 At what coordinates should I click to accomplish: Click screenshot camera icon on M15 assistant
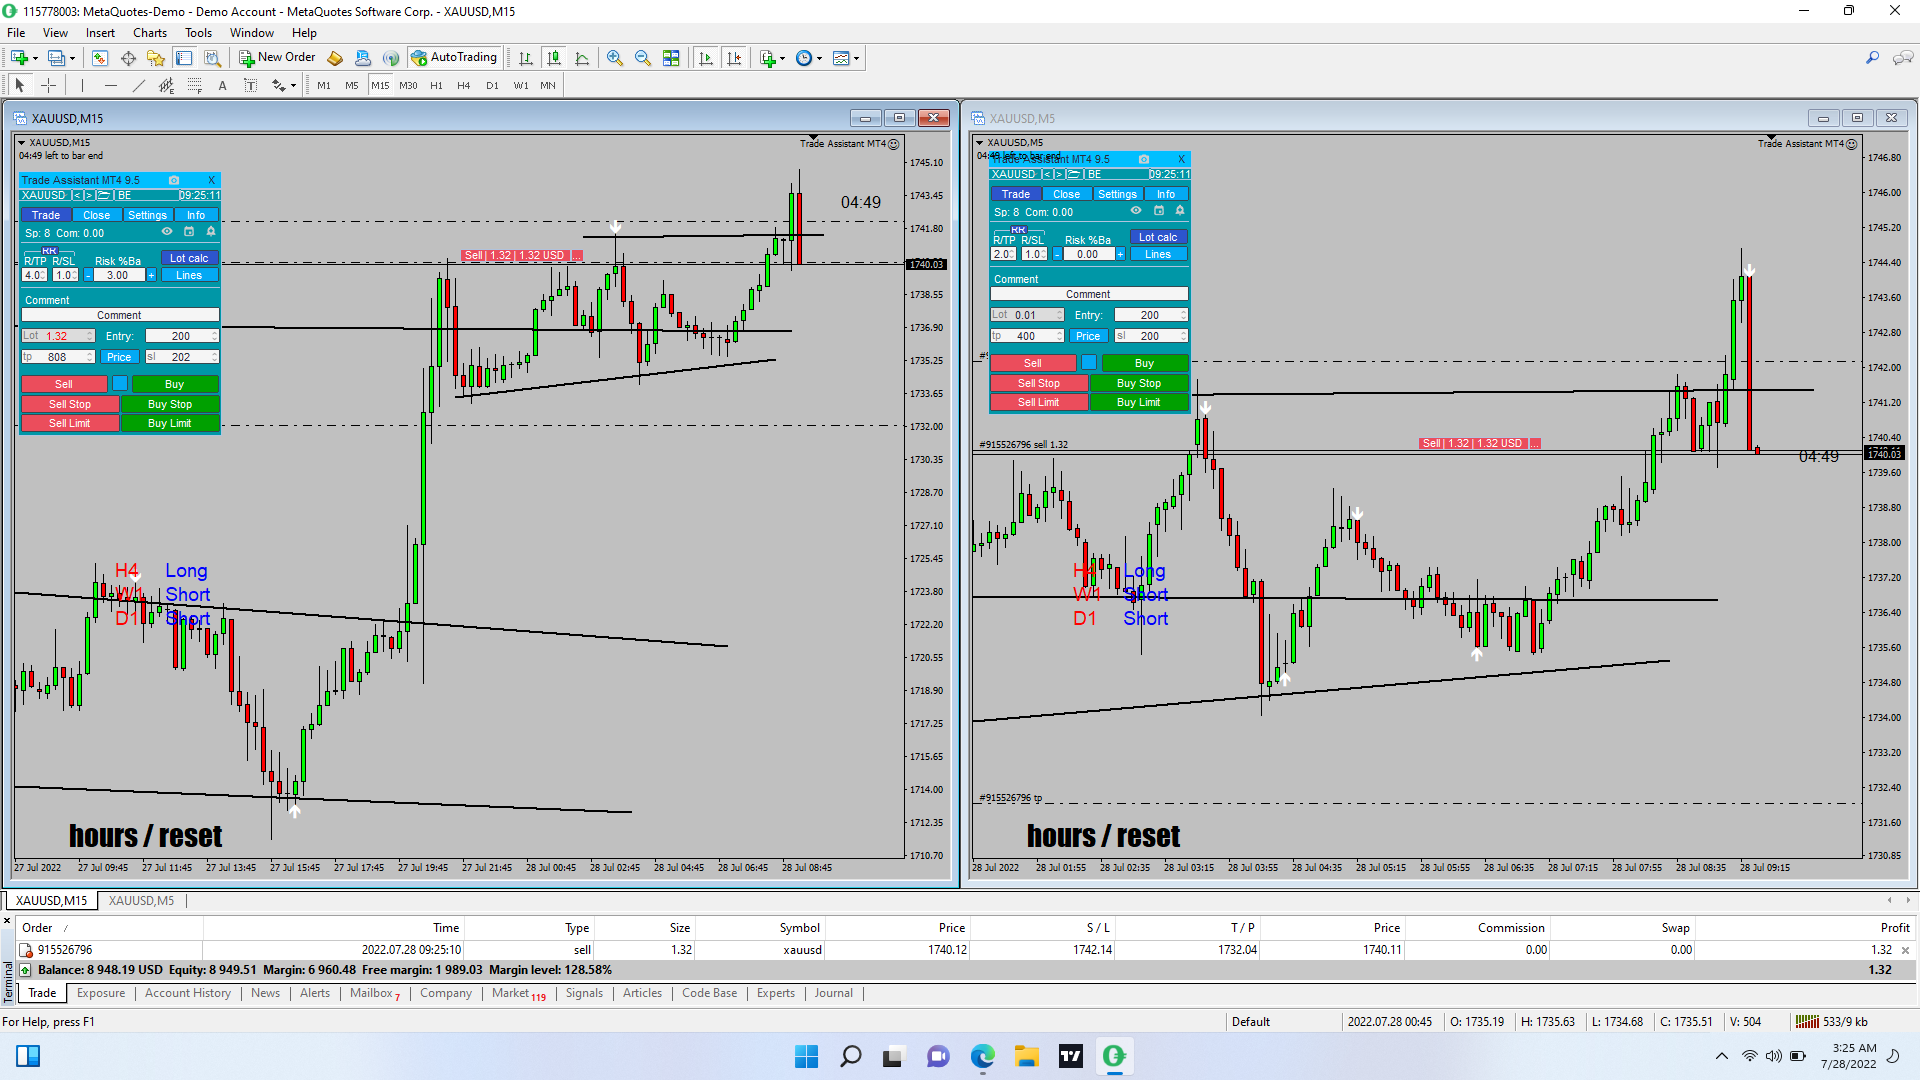pyautogui.click(x=174, y=180)
